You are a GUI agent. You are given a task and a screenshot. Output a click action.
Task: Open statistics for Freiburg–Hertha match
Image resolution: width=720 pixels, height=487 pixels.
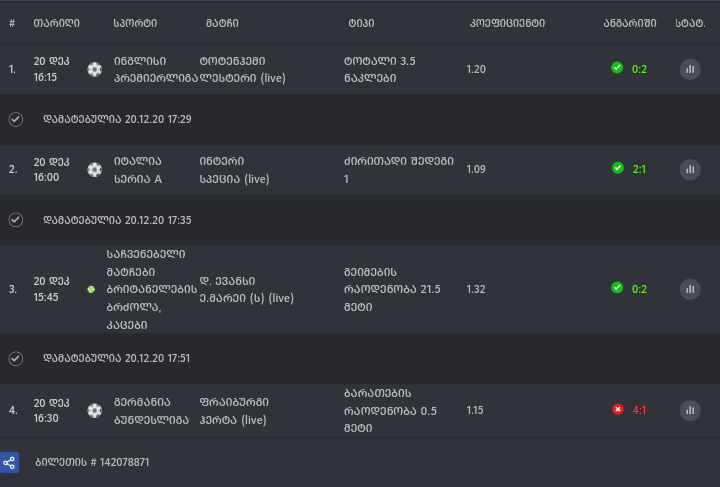pyautogui.click(x=690, y=410)
